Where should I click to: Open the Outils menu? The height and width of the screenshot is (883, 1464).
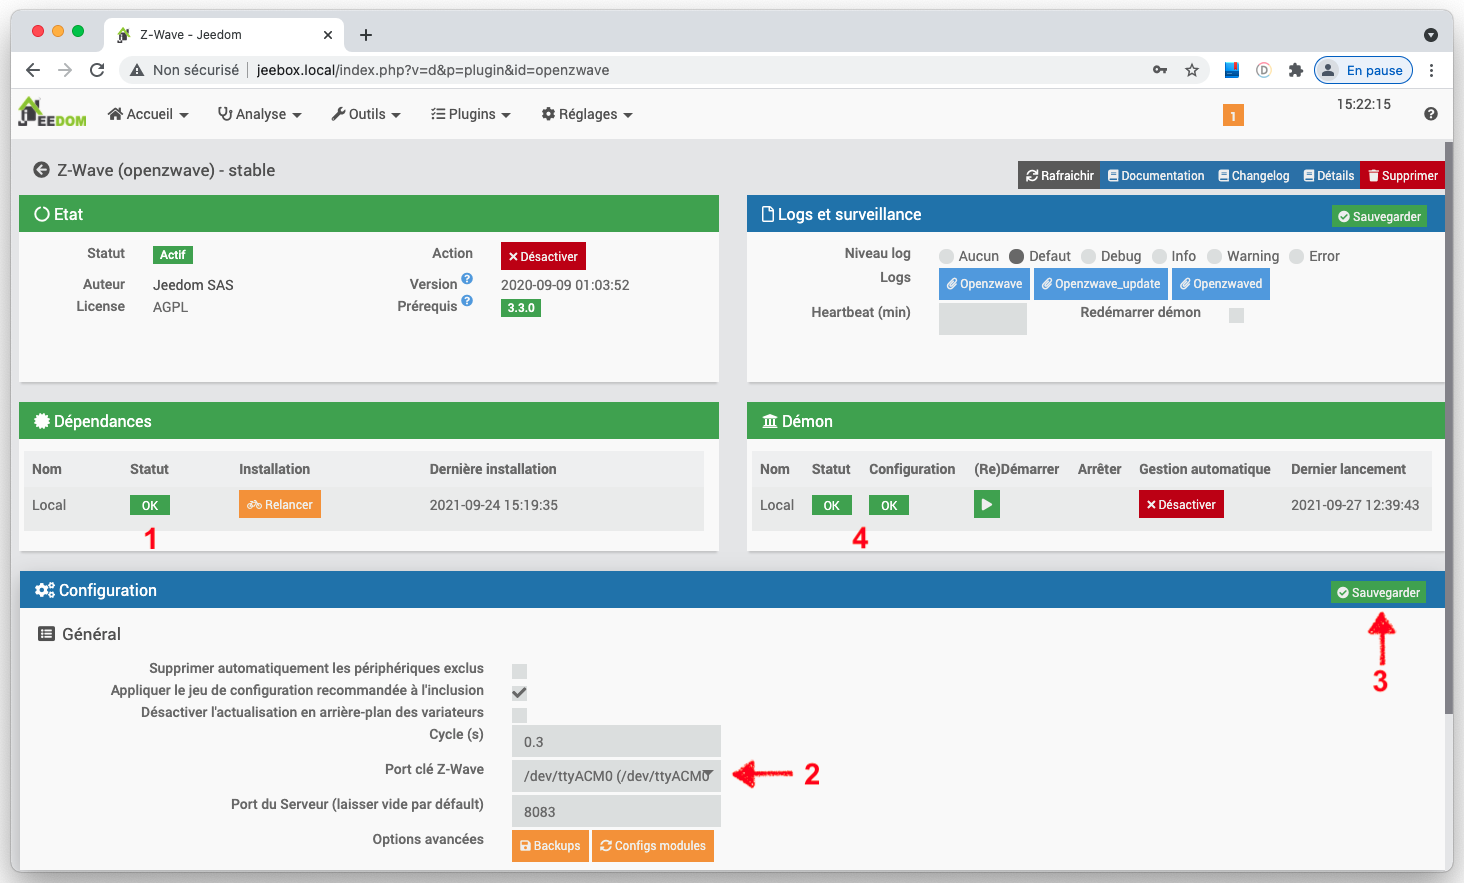366,114
